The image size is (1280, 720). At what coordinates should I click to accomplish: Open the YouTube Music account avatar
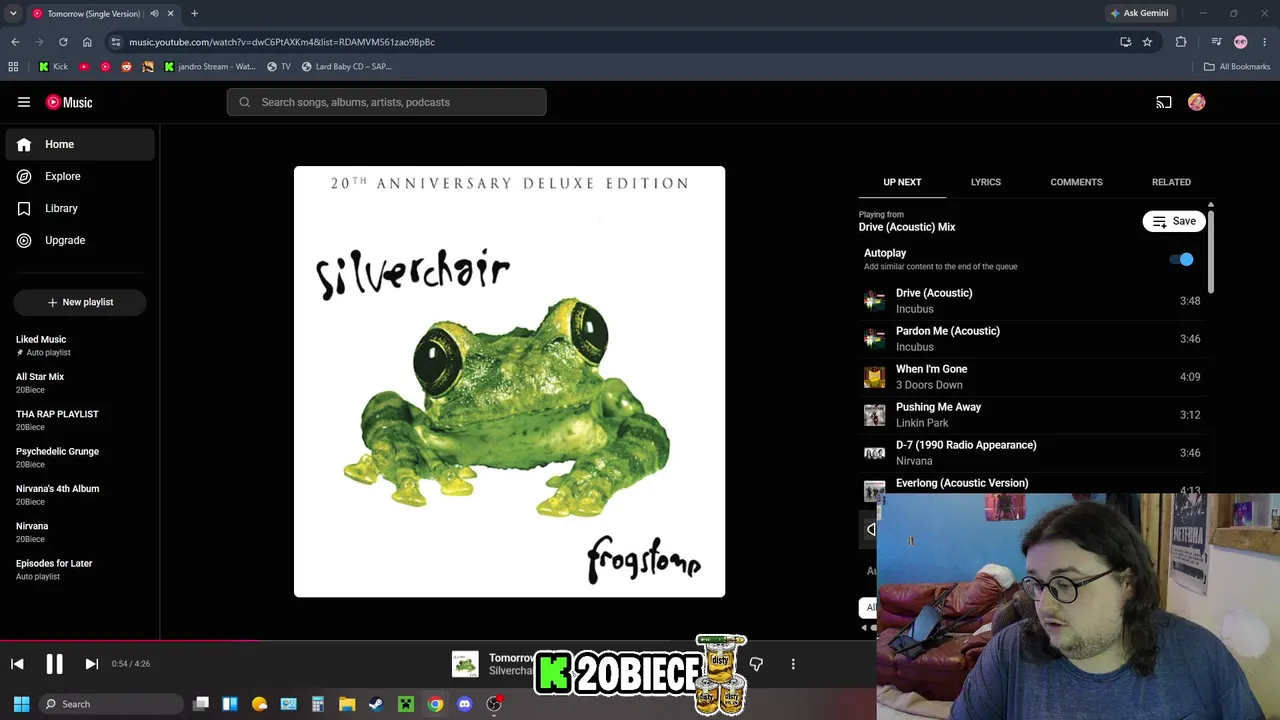pyautogui.click(x=1197, y=102)
